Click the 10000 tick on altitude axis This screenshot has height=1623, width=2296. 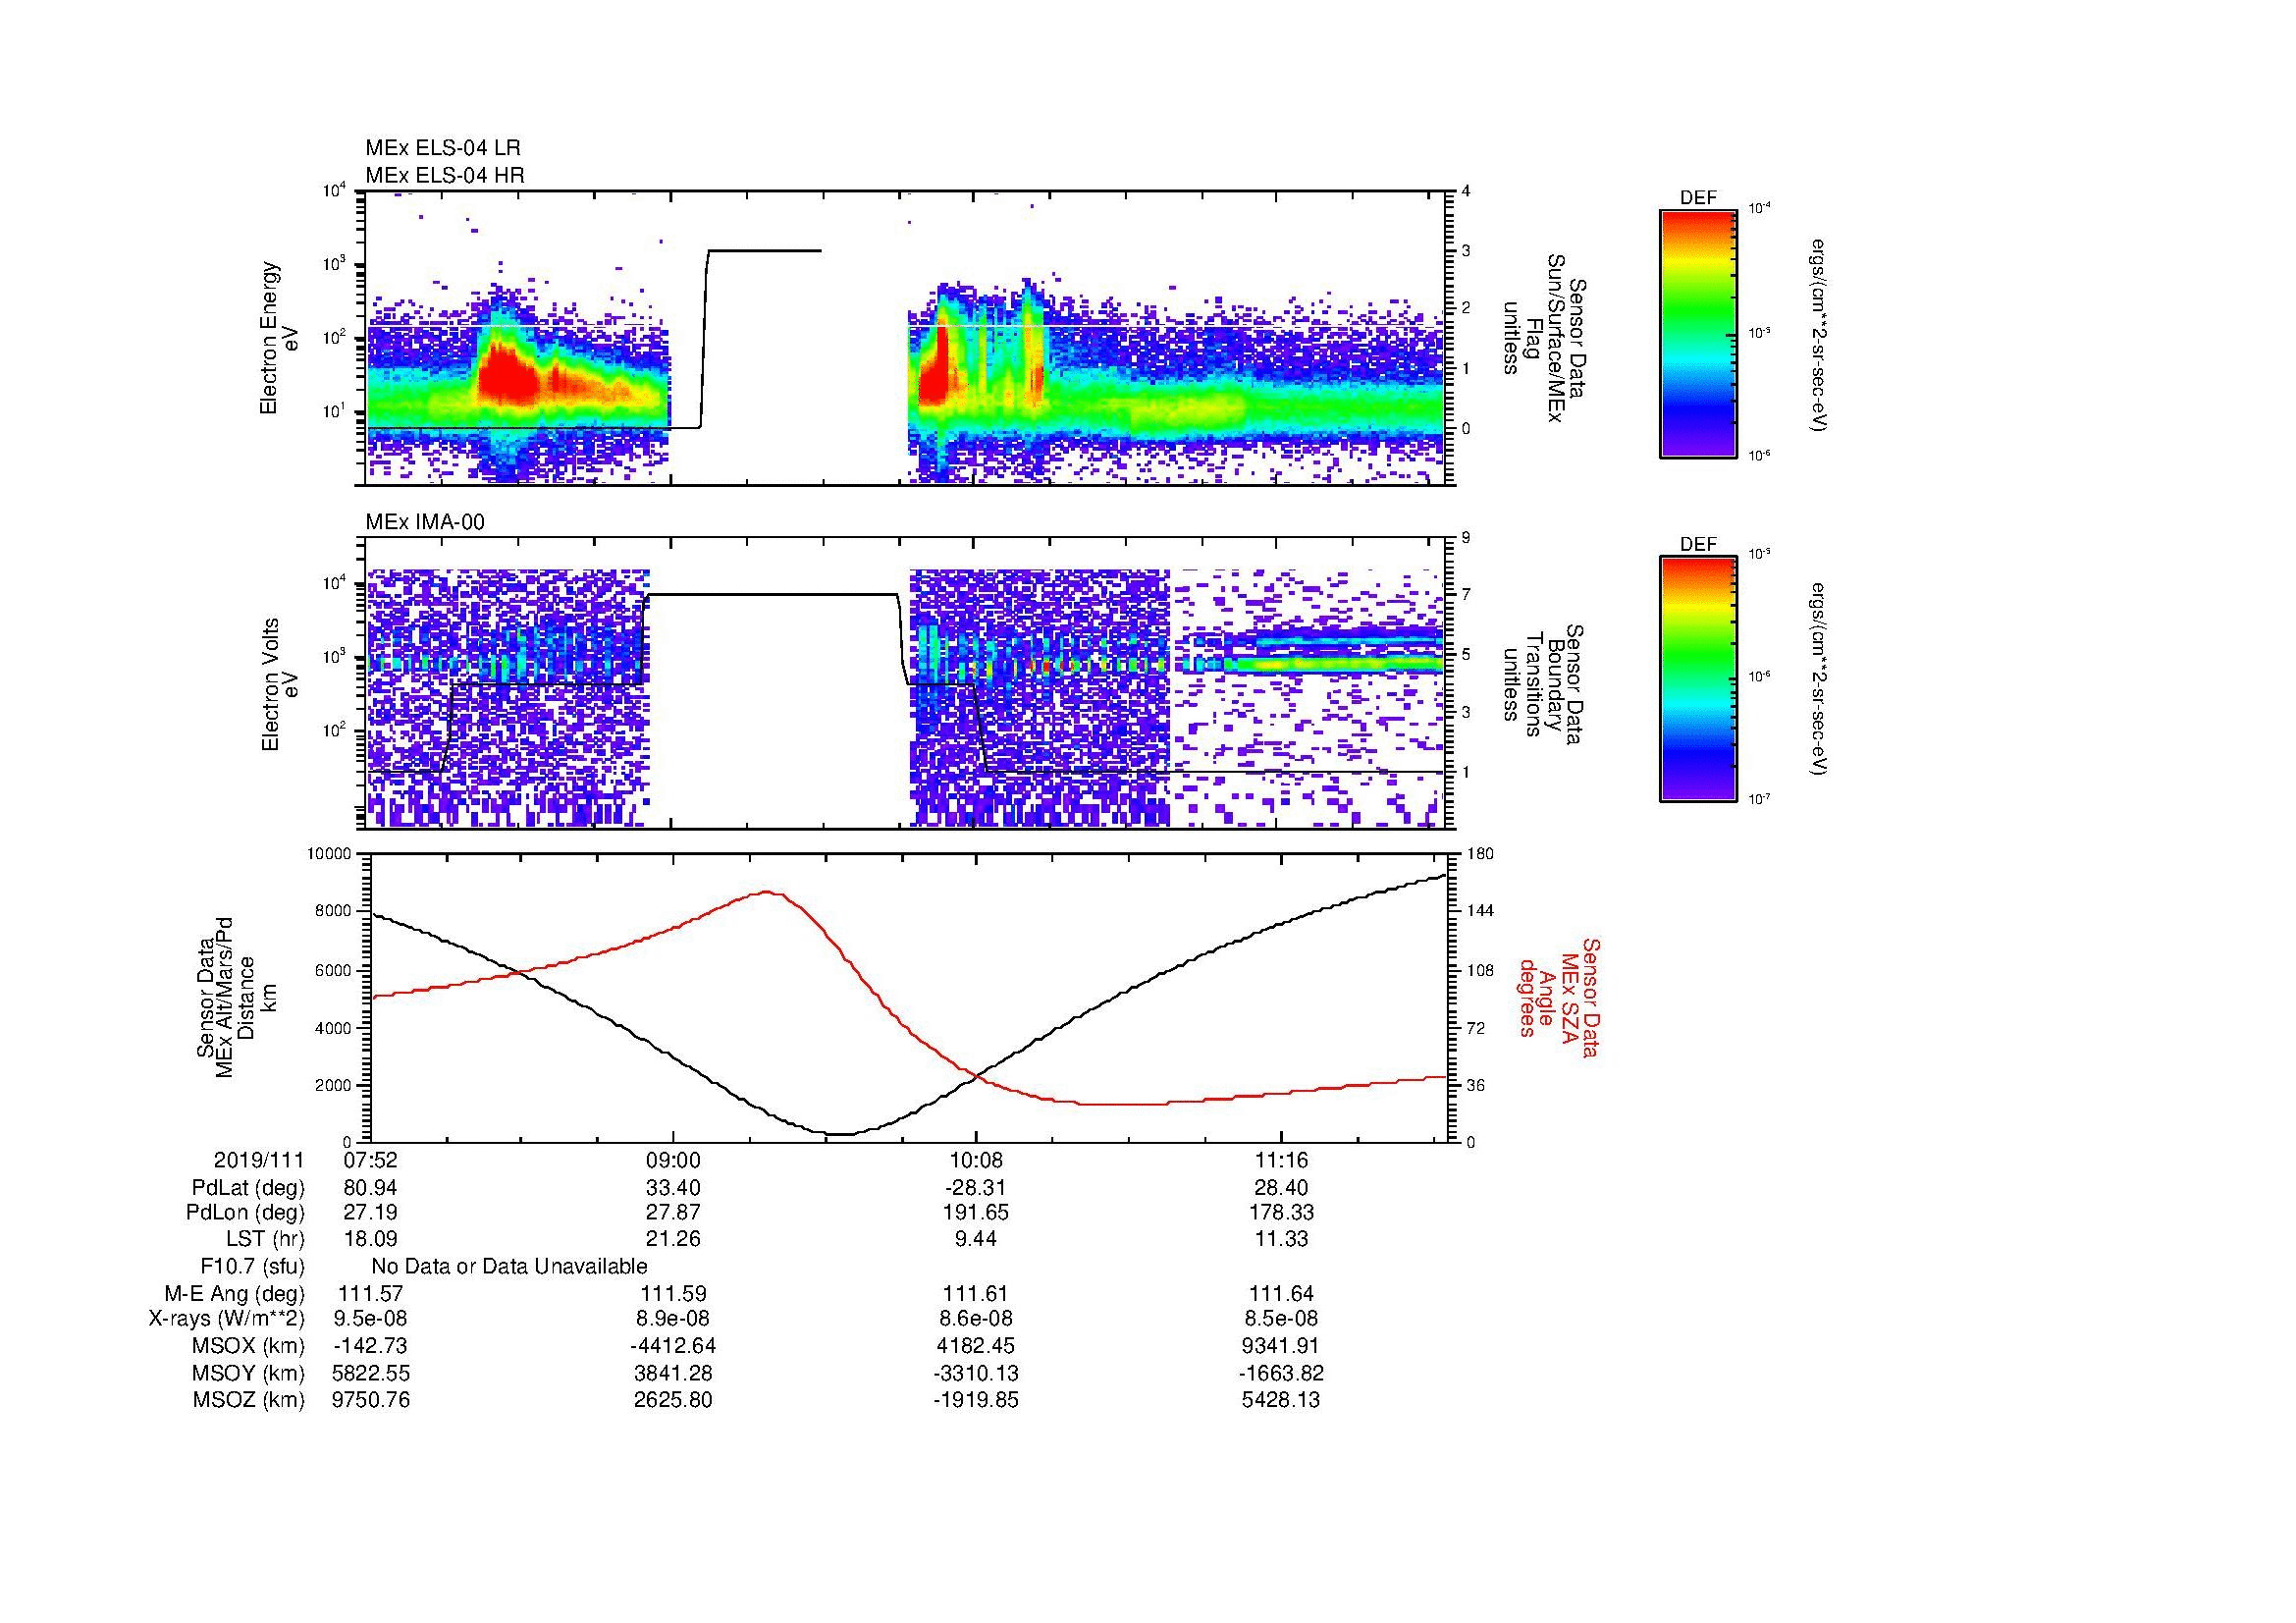tap(329, 854)
